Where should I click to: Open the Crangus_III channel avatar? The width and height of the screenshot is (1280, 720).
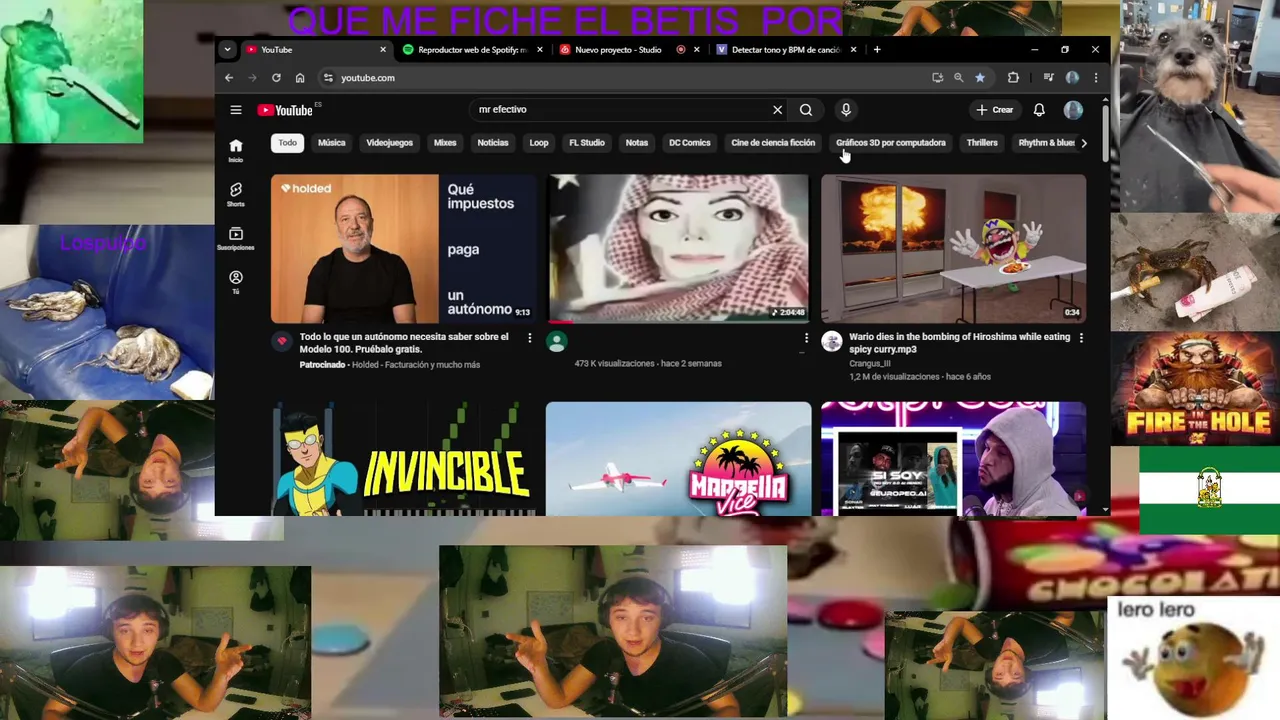coord(832,342)
